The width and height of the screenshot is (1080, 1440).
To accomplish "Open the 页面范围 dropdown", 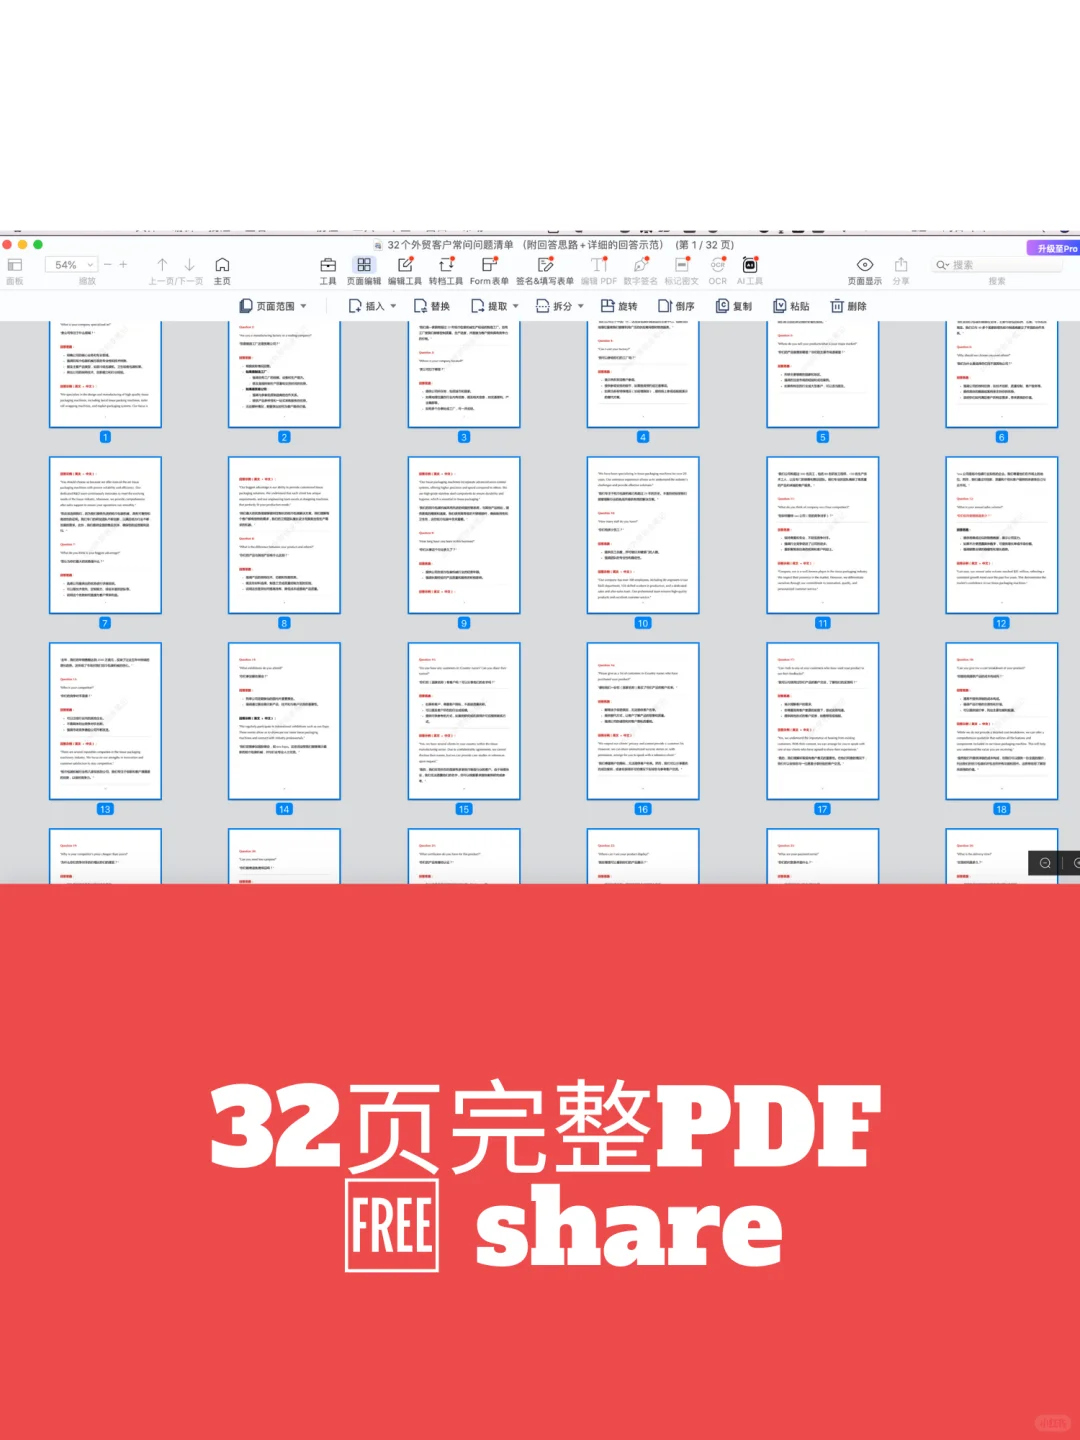I will coord(270,306).
